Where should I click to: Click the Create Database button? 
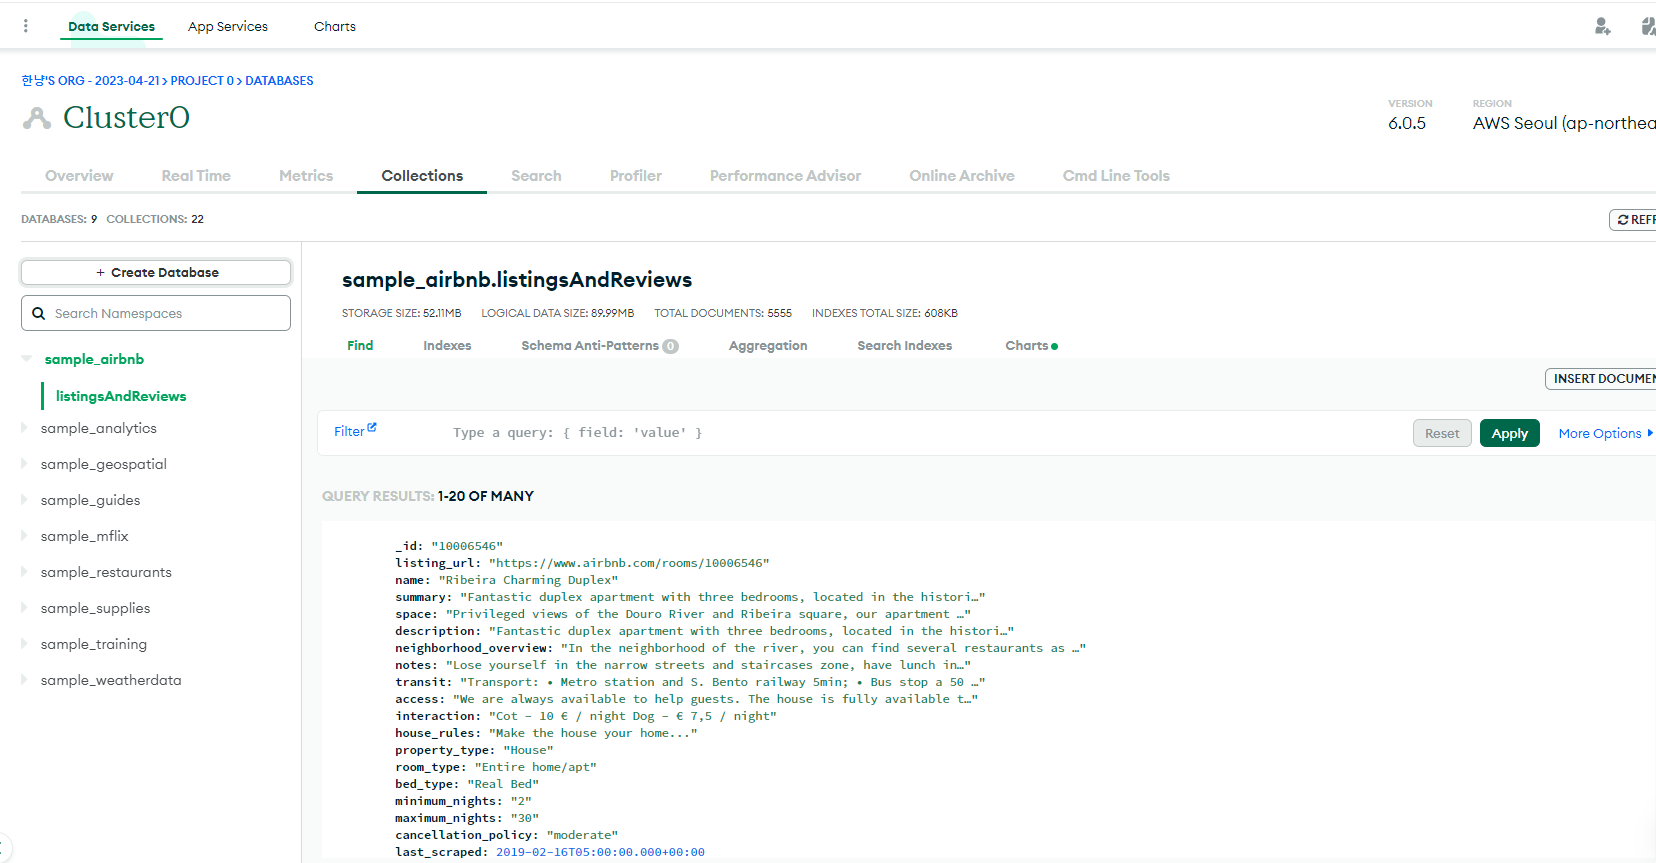click(156, 272)
